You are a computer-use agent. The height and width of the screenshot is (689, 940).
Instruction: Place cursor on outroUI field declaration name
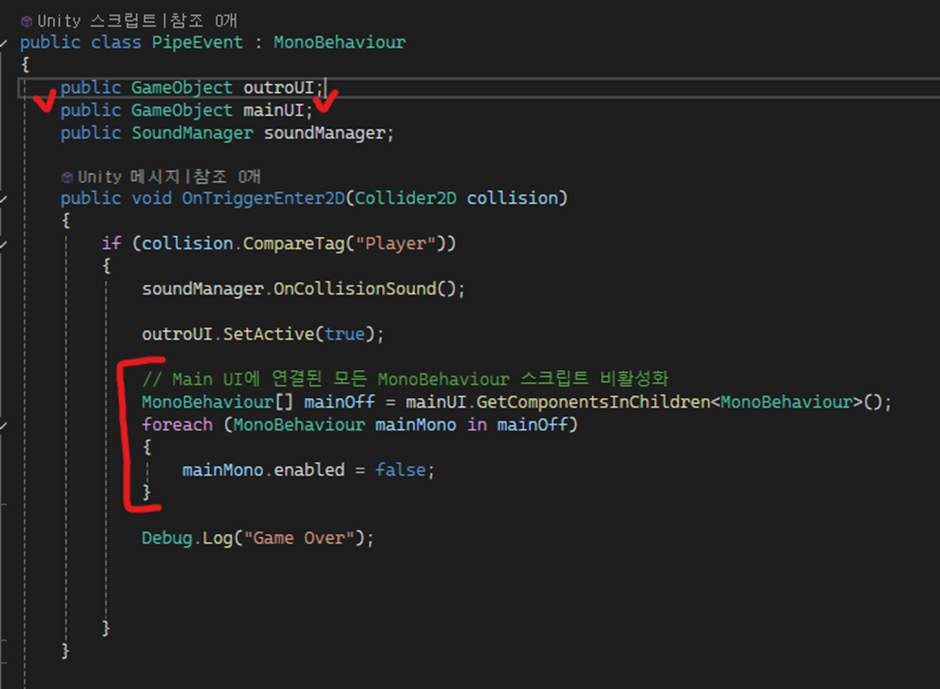[x=278, y=88]
